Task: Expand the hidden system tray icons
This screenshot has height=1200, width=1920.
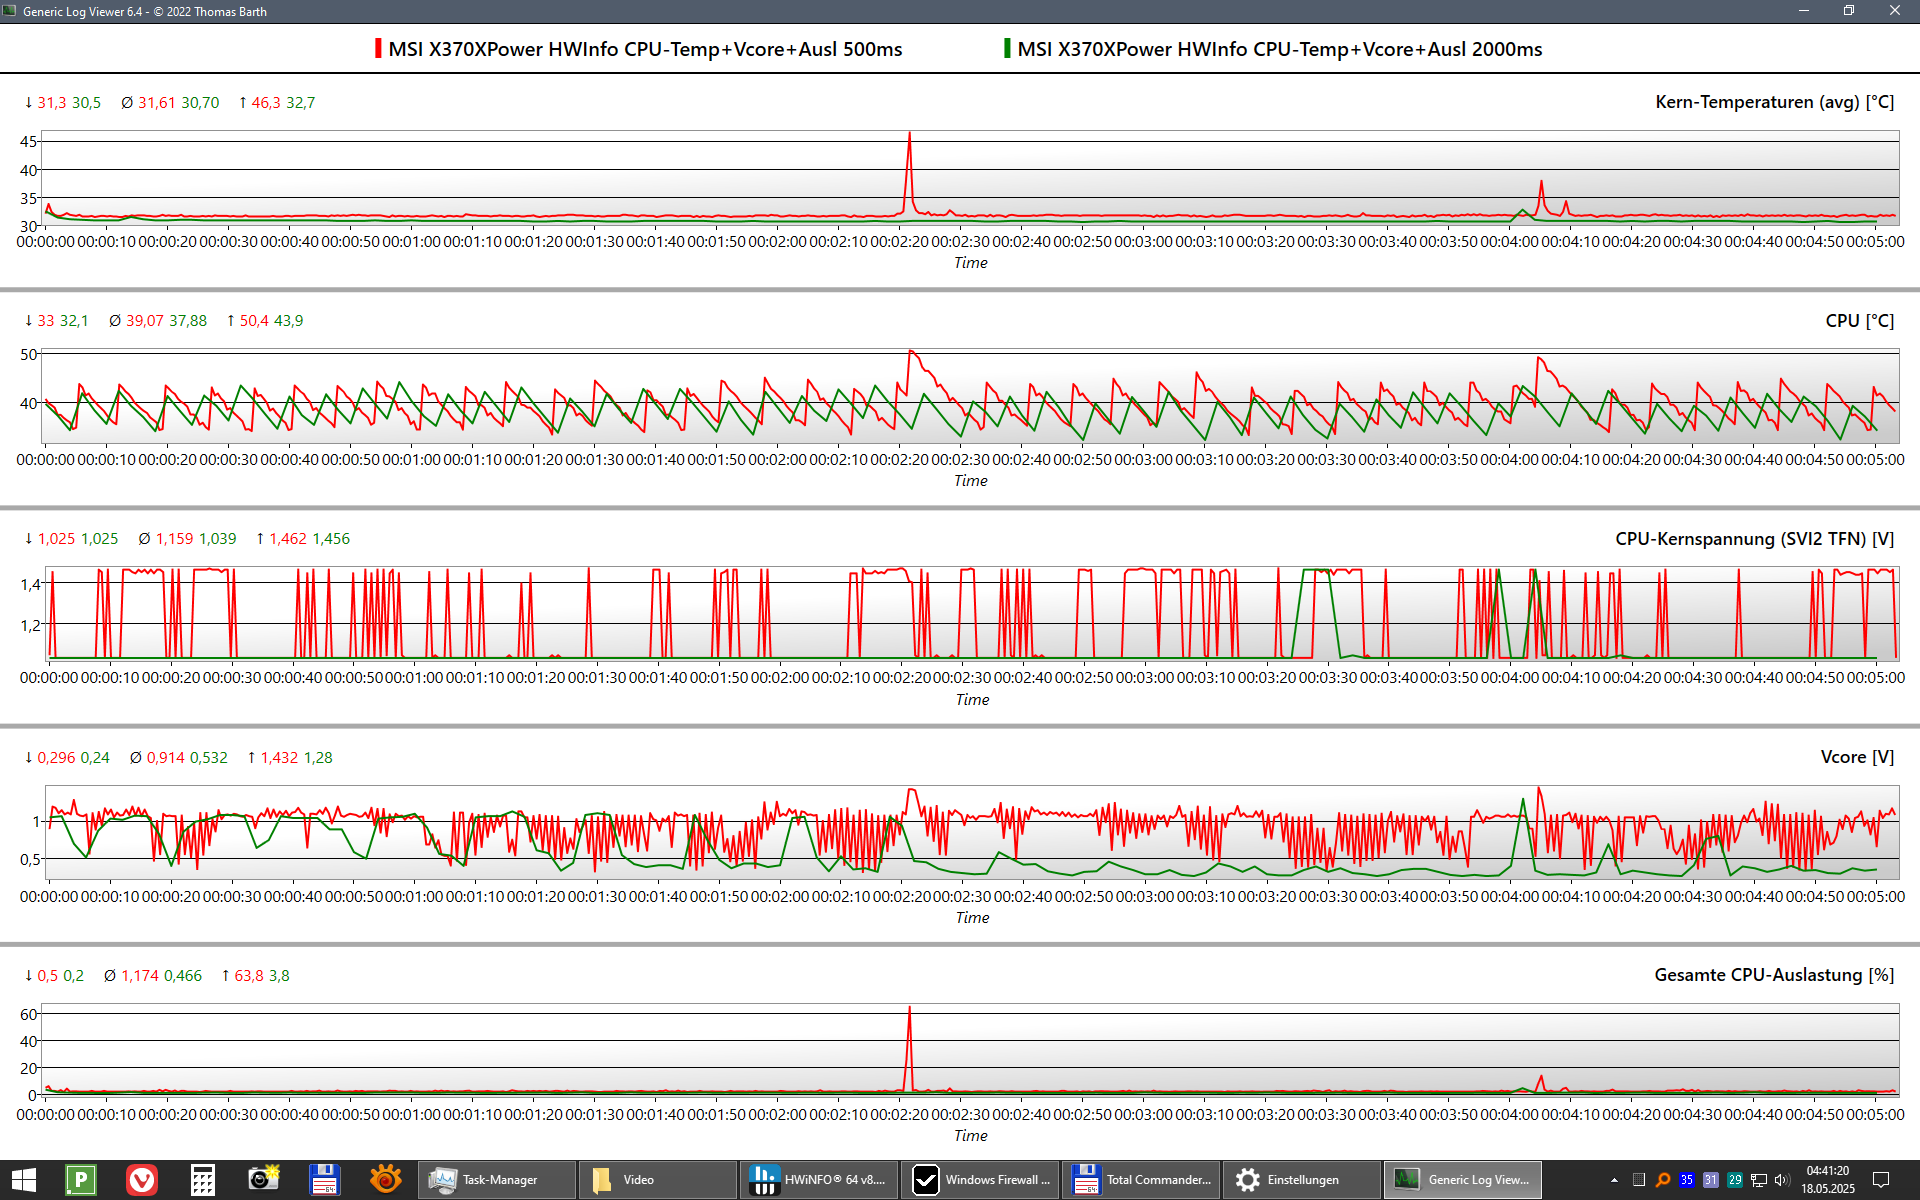Action: point(1614,1180)
